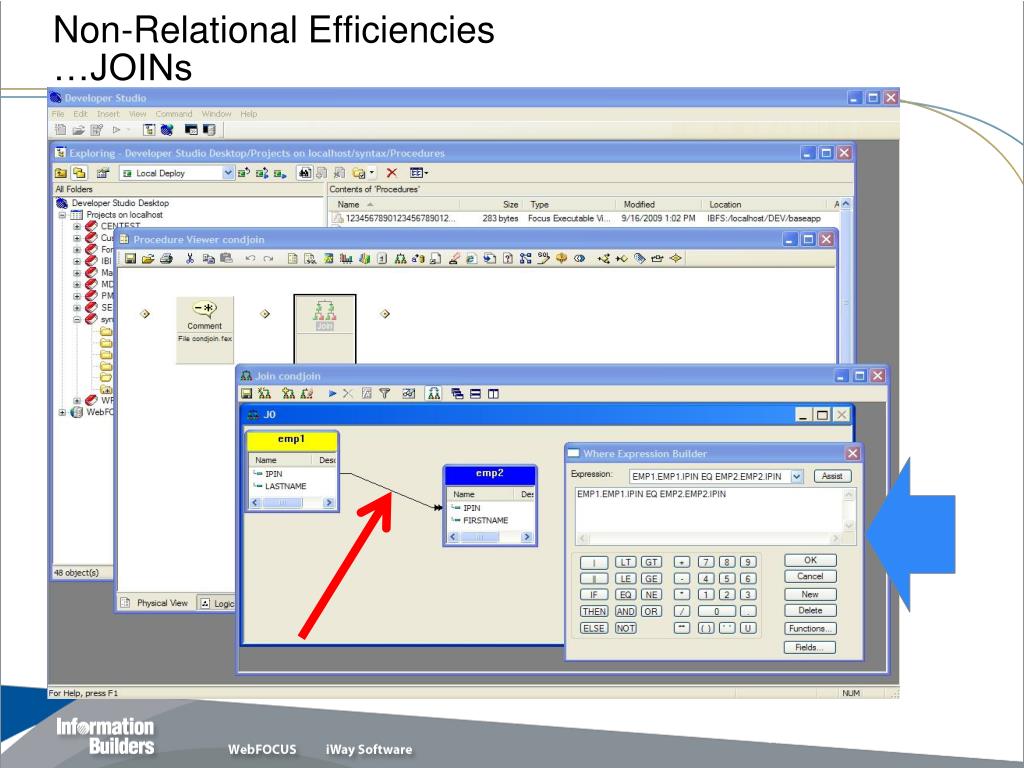1024x768 pixels.
Task: Click Save icon in Join condjoin toolbar
Action: (x=247, y=394)
